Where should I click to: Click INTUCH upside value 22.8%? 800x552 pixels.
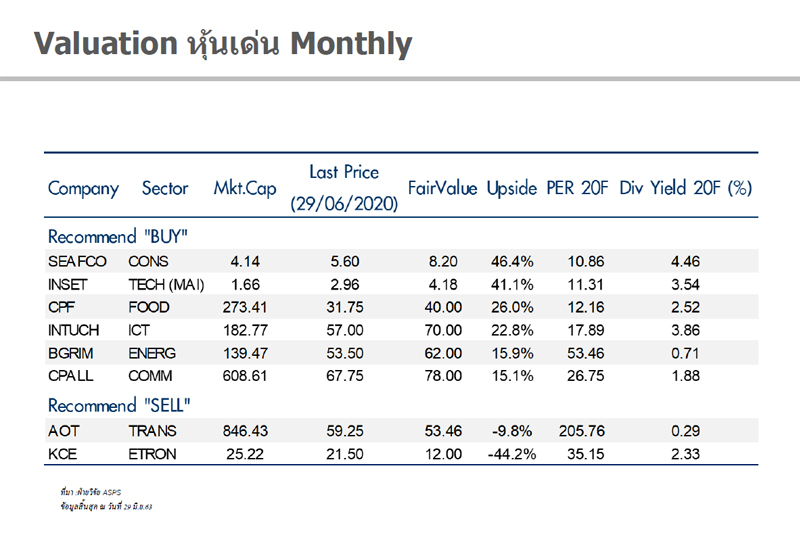[x=512, y=330]
